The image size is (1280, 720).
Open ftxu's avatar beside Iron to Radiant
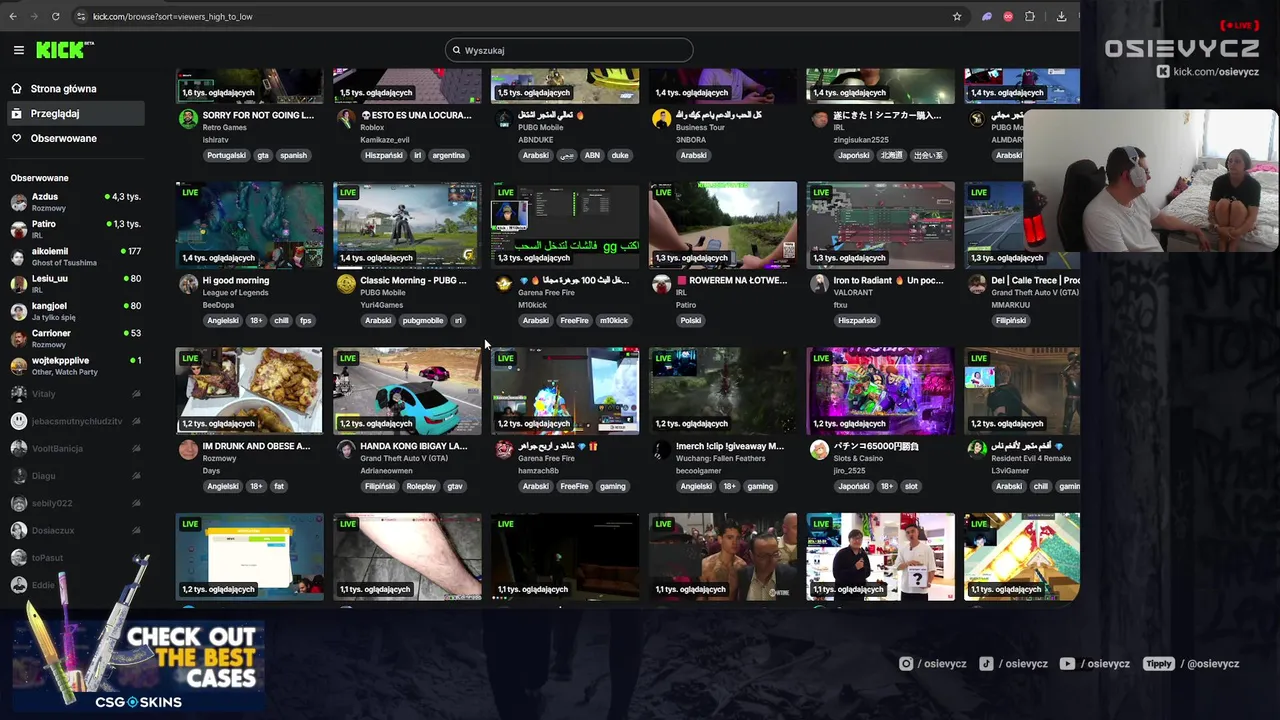click(819, 284)
